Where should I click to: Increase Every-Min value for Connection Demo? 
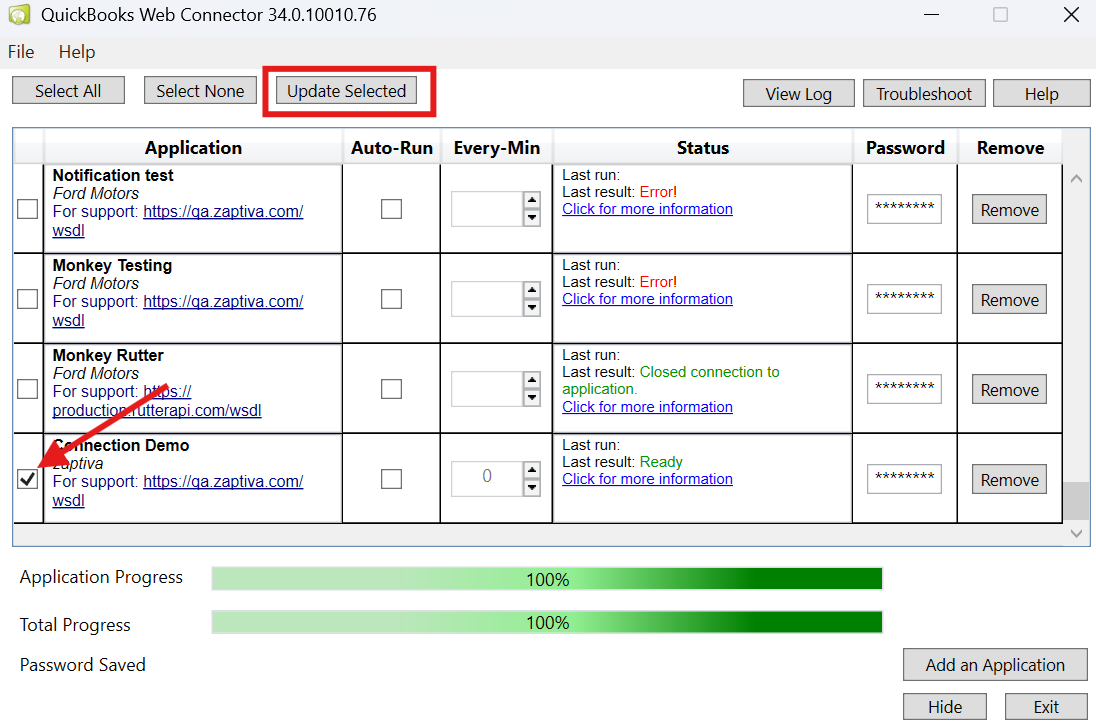[x=532, y=469]
